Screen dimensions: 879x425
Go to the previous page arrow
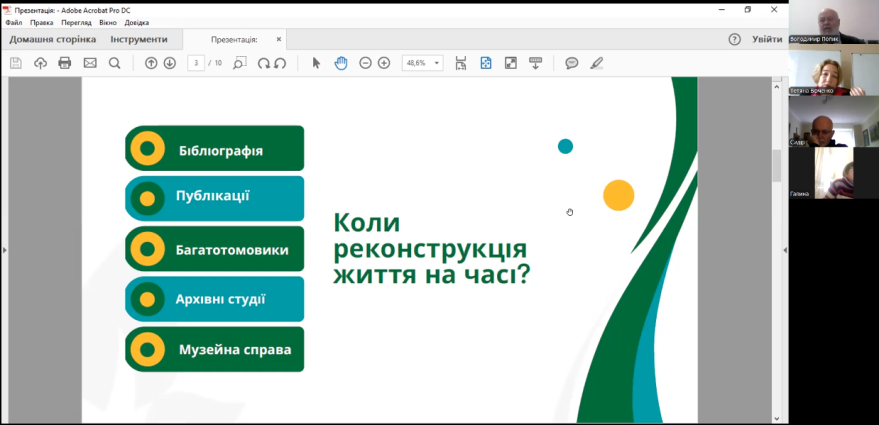pos(151,63)
